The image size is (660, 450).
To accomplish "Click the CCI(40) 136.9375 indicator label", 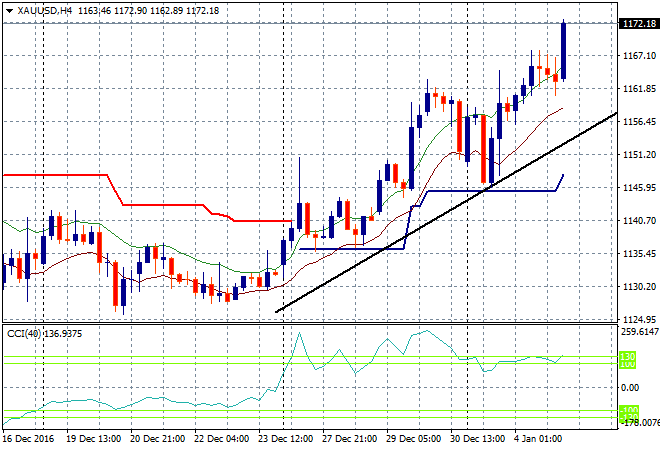I will pyautogui.click(x=45, y=334).
